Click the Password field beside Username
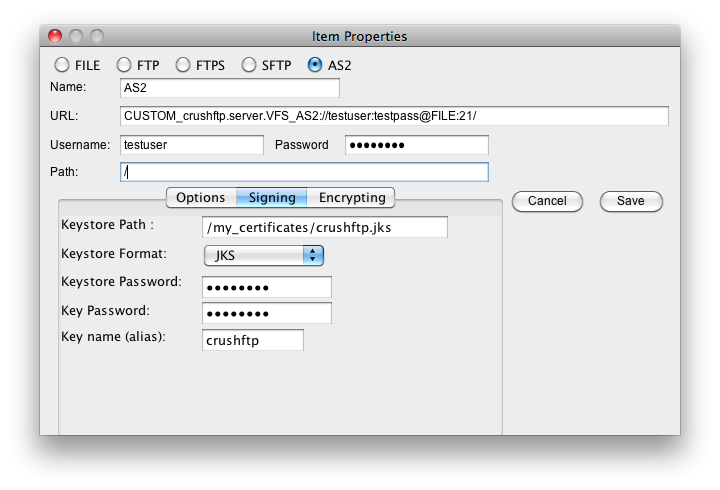This screenshot has height=490, width=720. (x=416, y=145)
